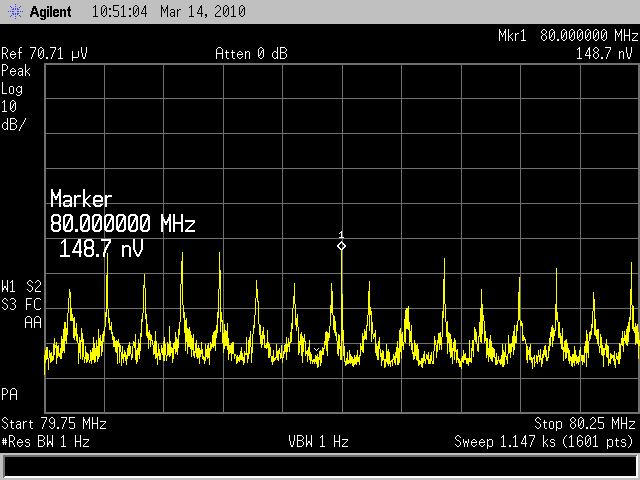The width and height of the screenshot is (640, 480).
Task: Click the Sweep 1.147 ks (1601 pts) readout
Action: [x=545, y=440]
